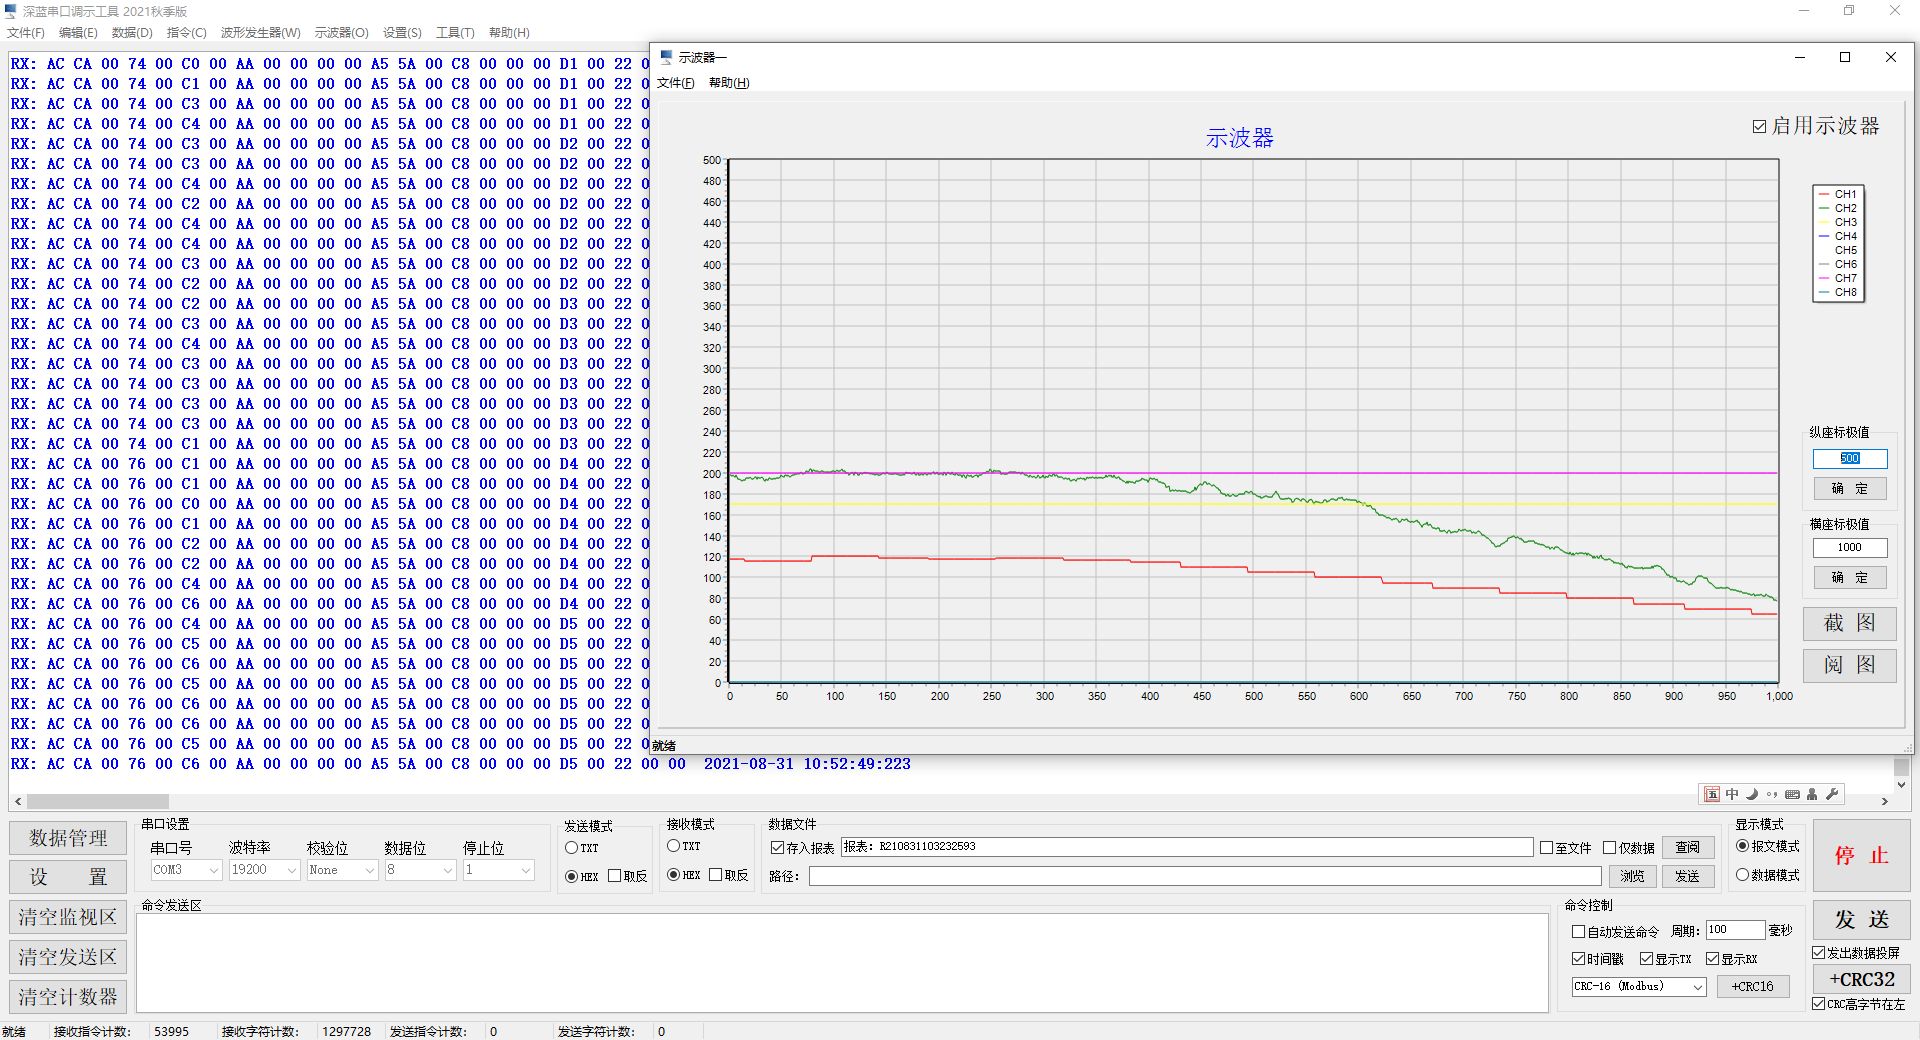Image resolution: width=1920 pixels, height=1040 pixels.
Task: Open the CRC-16 (Modbus) dropdown
Action: (1639, 986)
